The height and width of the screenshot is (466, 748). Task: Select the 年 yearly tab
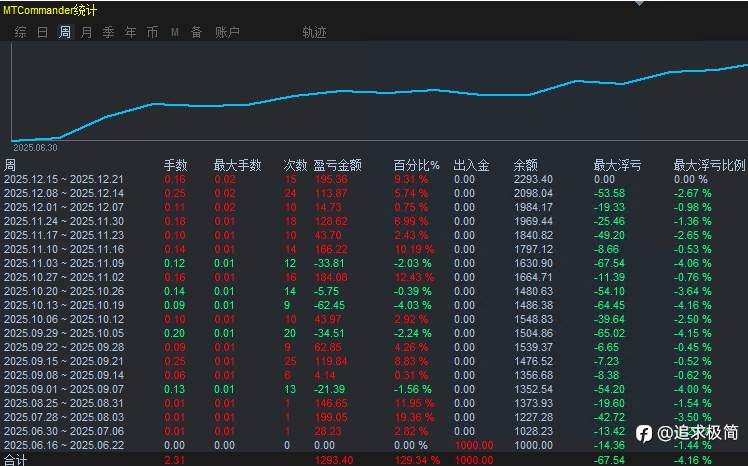pos(130,32)
